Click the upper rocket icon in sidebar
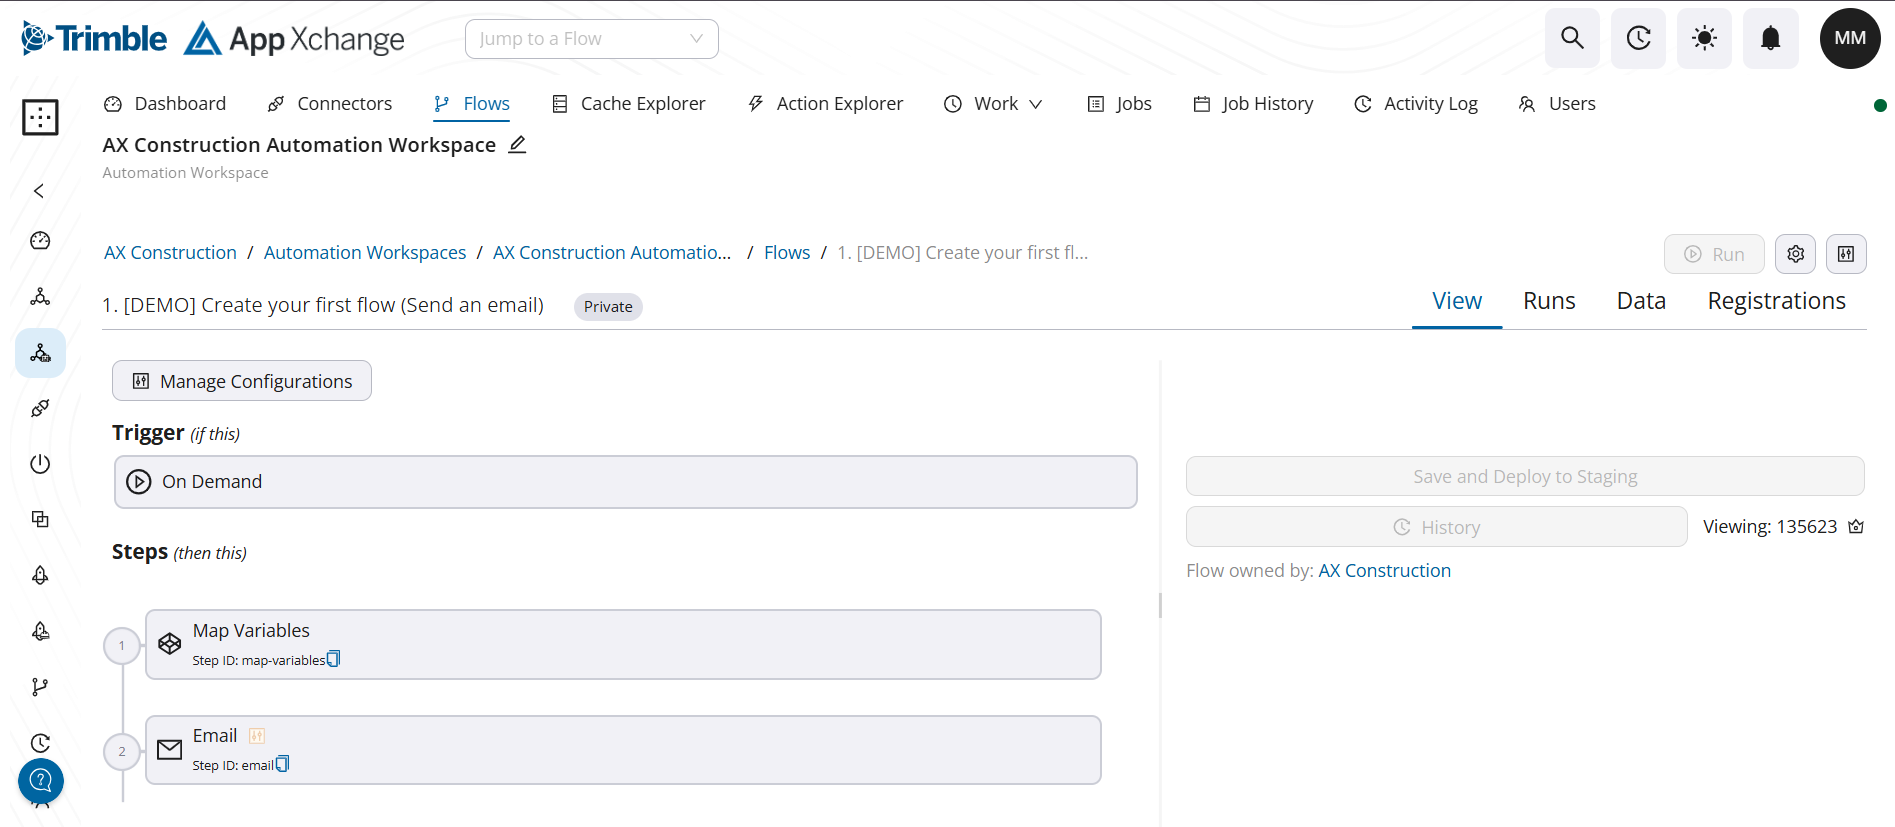This screenshot has height=827, width=1895. point(40,575)
